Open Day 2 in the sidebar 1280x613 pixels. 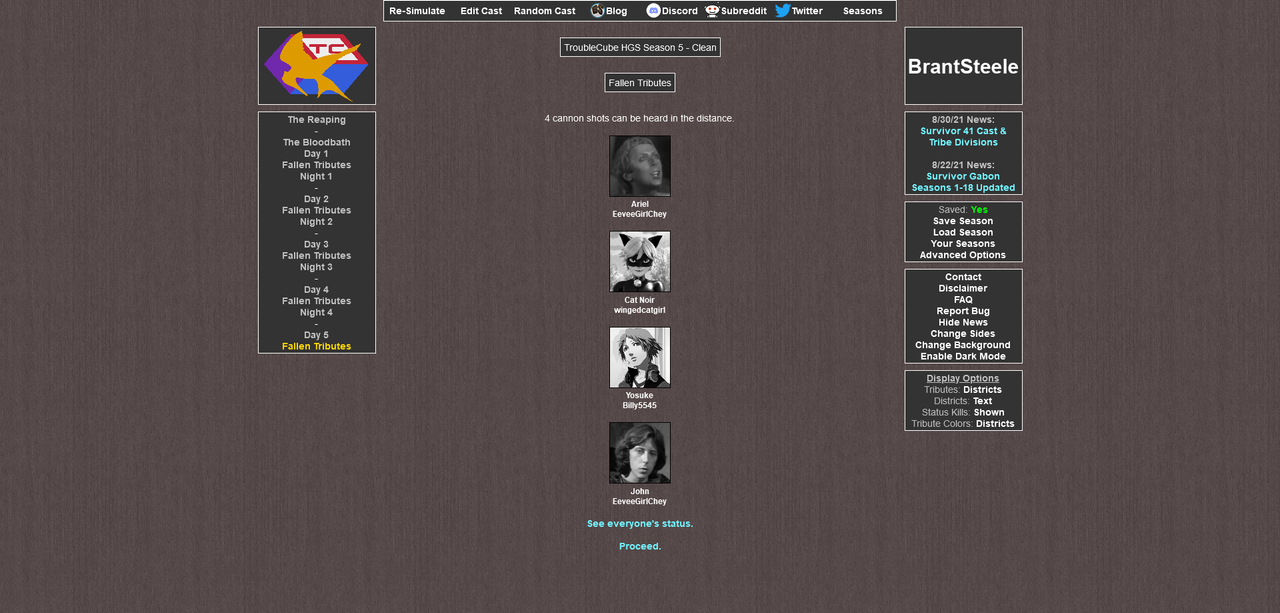coord(317,199)
